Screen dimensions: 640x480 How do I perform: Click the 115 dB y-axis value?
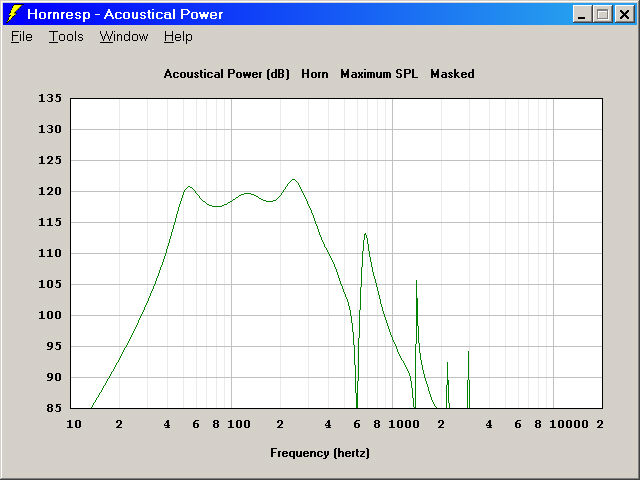[50, 222]
